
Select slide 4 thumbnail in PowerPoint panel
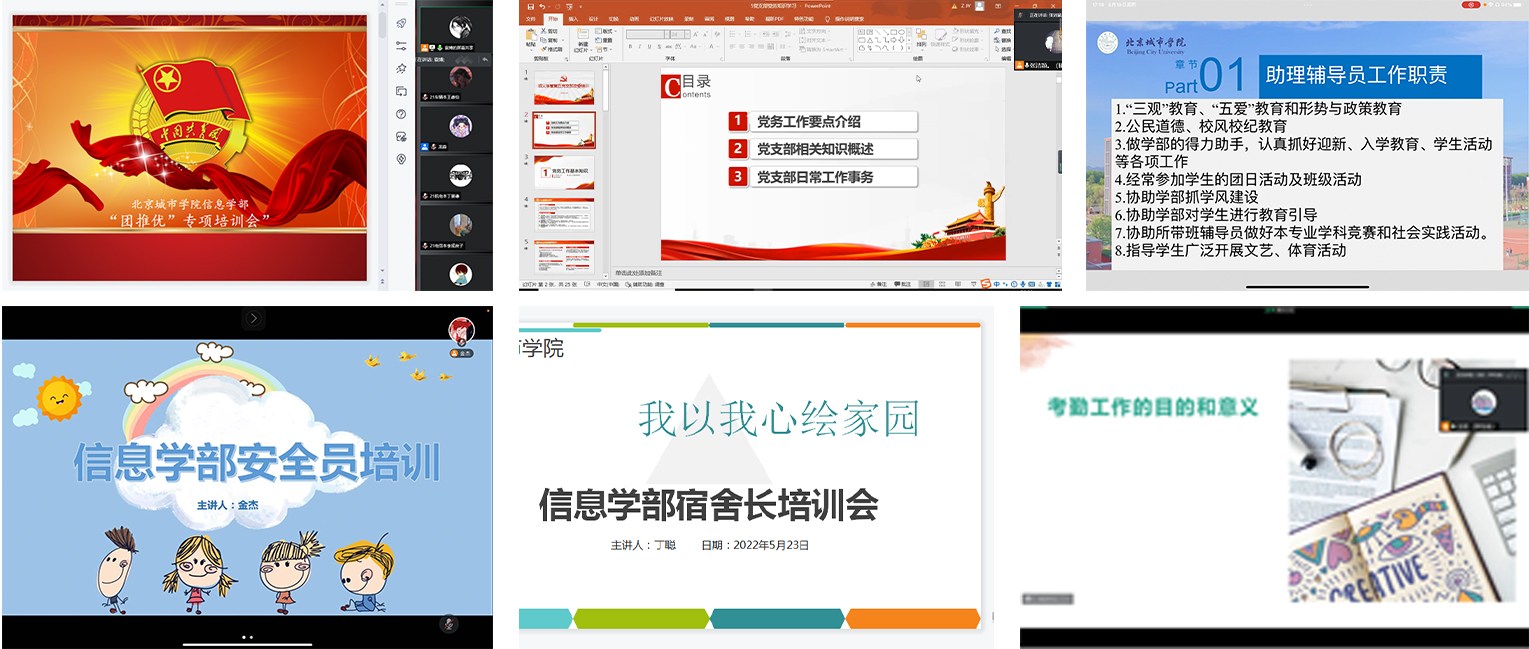pos(564,215)
